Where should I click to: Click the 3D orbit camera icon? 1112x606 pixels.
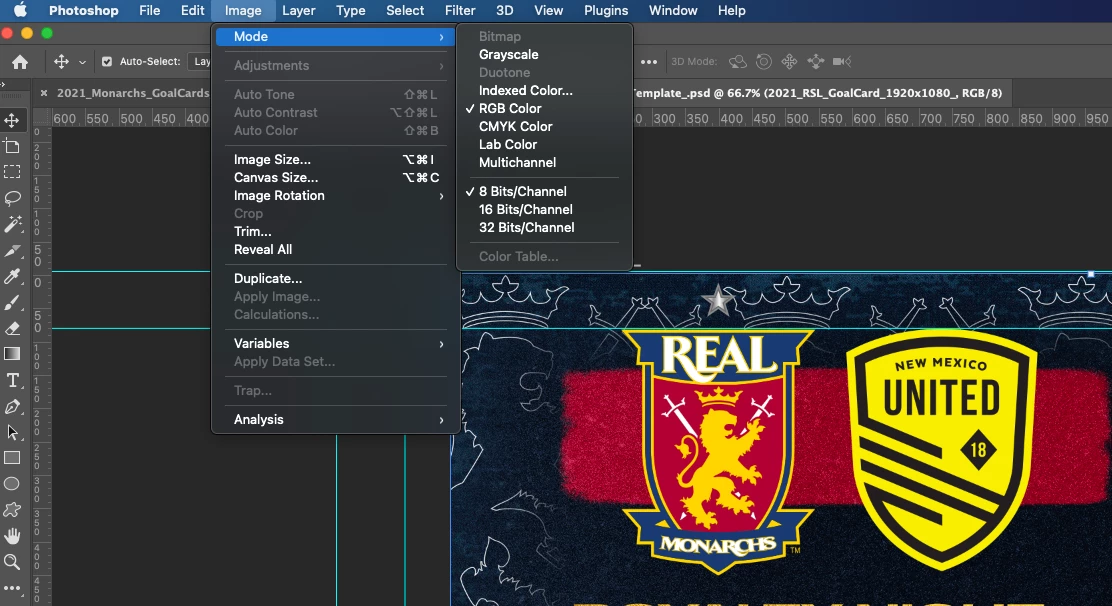[738, 62]
